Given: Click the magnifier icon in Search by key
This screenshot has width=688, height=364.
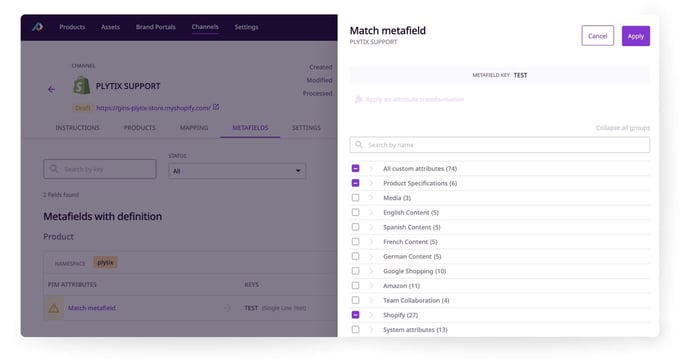Looking at the screenshot, I should click(54, 169).
